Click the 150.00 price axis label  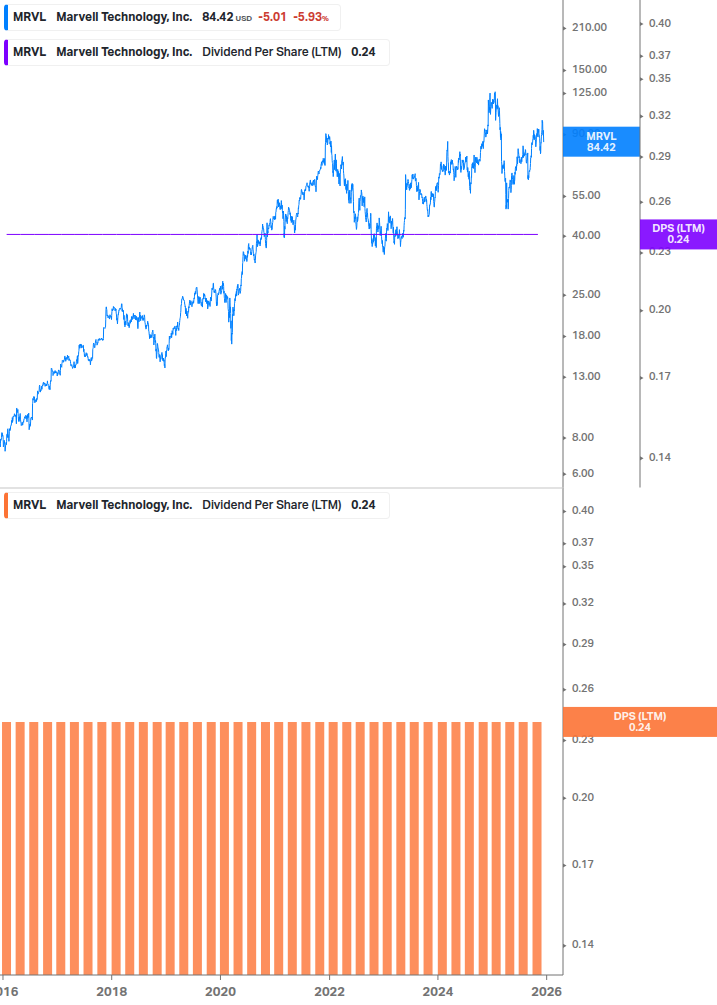(589, 69)
